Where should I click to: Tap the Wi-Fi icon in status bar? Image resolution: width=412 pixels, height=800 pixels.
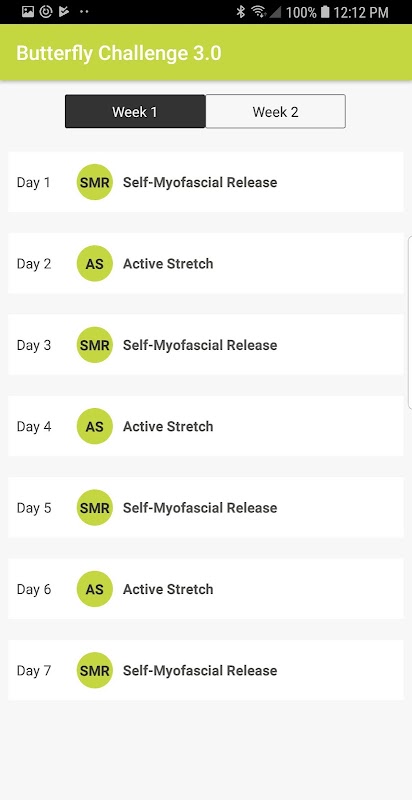pos(259,12)
